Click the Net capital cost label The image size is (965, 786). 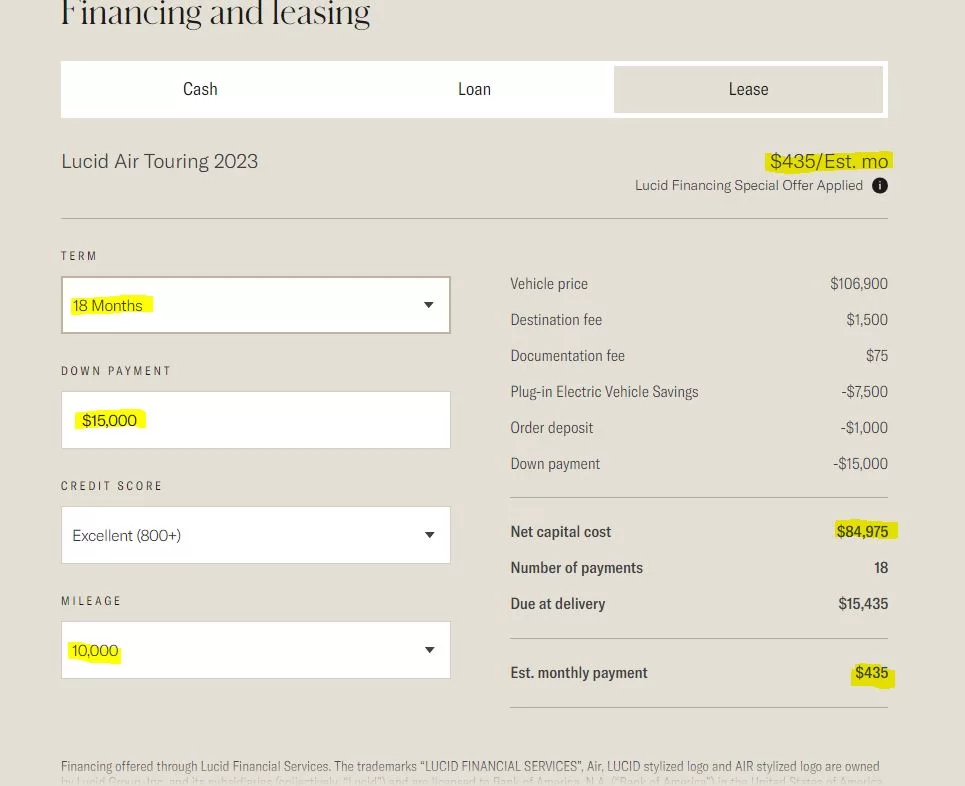coord(561,532)
